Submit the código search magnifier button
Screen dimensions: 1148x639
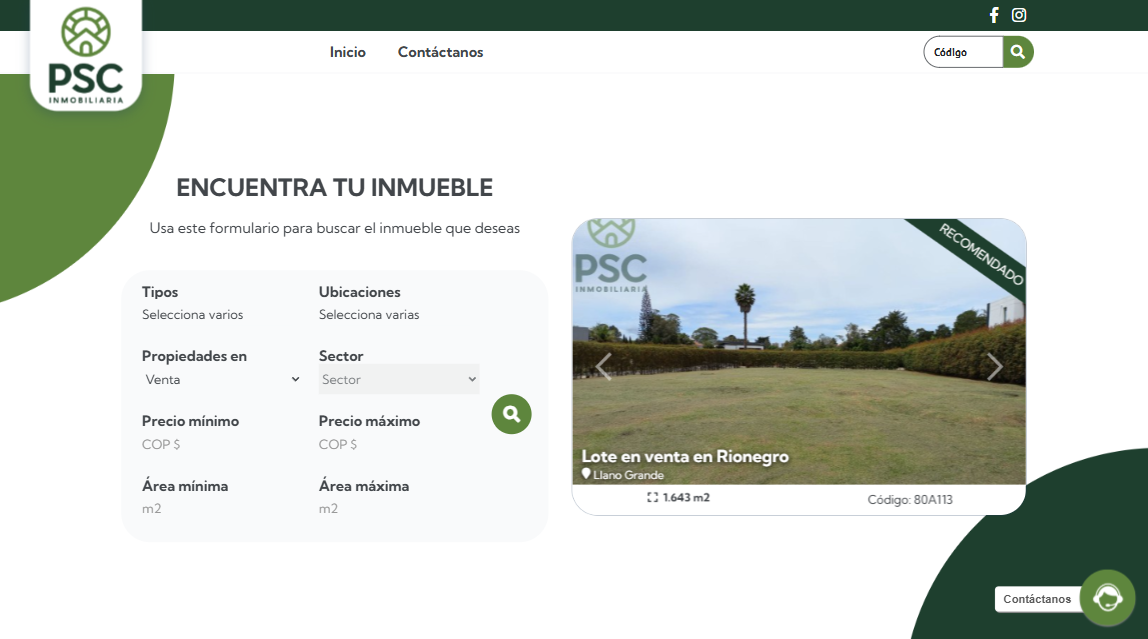click(1018, 52)
